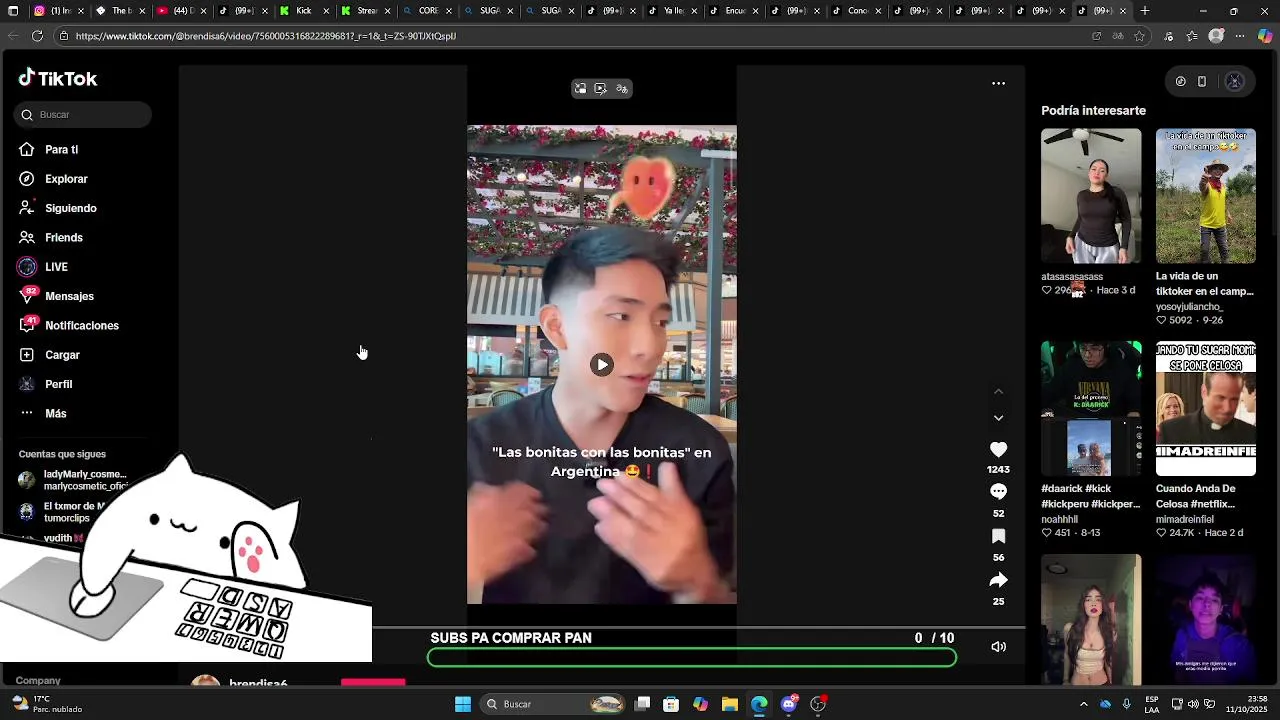Open the profile avatar at the top right
Image resolution: width=1280 pixels, height=720 pixels.
click(1234, 82)
